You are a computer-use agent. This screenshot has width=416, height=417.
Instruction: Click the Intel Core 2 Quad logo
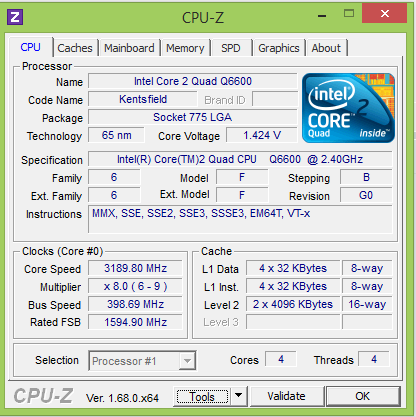click(348, 108)
